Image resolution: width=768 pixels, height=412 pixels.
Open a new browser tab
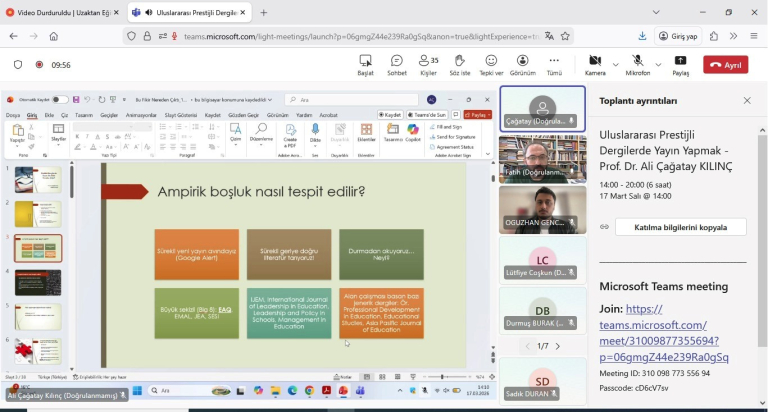tap(264, 12)
